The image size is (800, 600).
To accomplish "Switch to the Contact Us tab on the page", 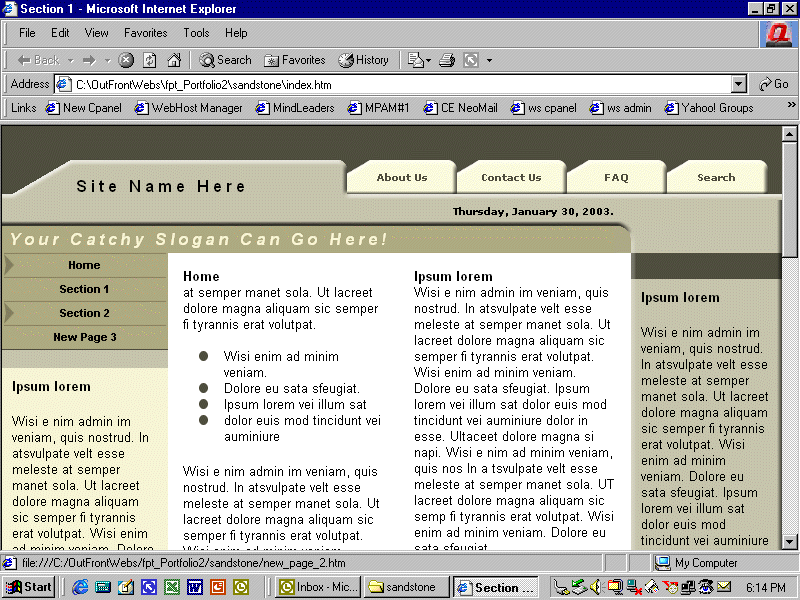I will (x=511, y=177).
